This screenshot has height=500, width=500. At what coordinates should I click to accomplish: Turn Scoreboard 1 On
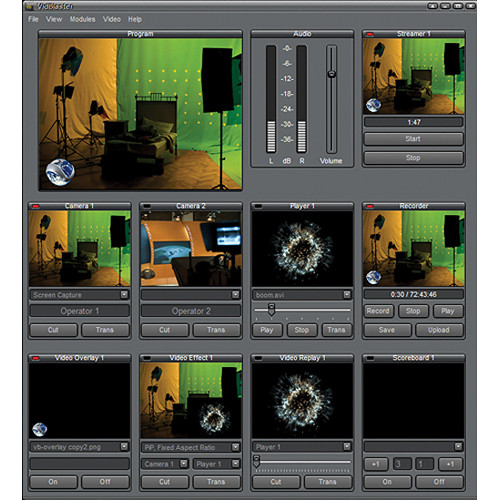click(x=387, y=482)
